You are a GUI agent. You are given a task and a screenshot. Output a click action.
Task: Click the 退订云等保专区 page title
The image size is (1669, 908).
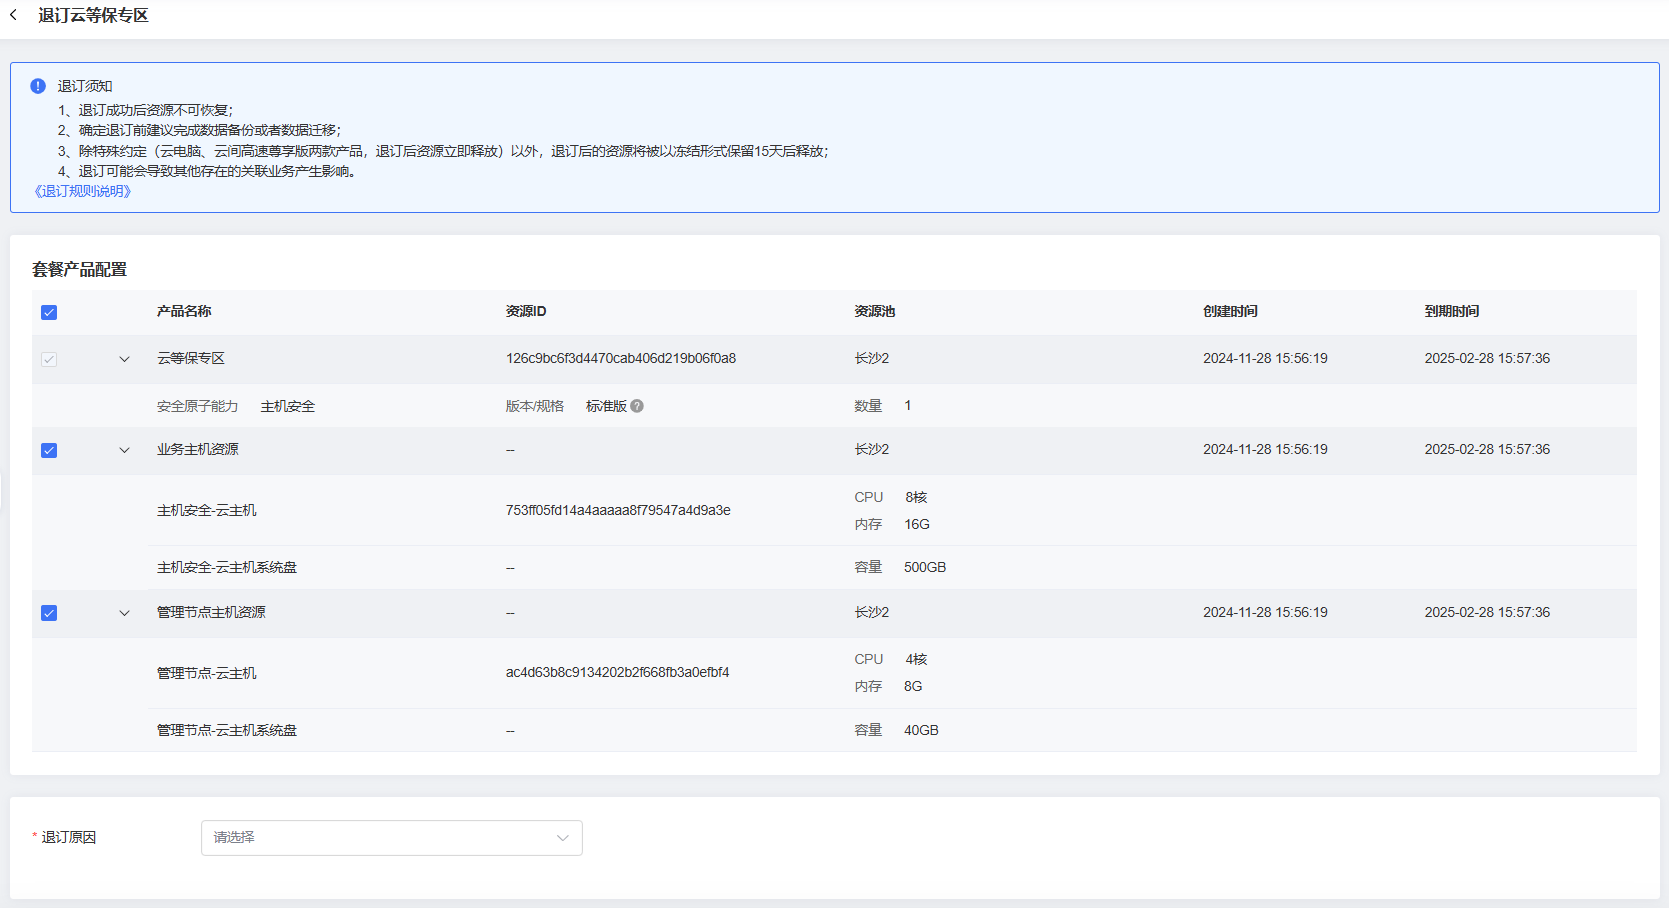coord(93,15)
